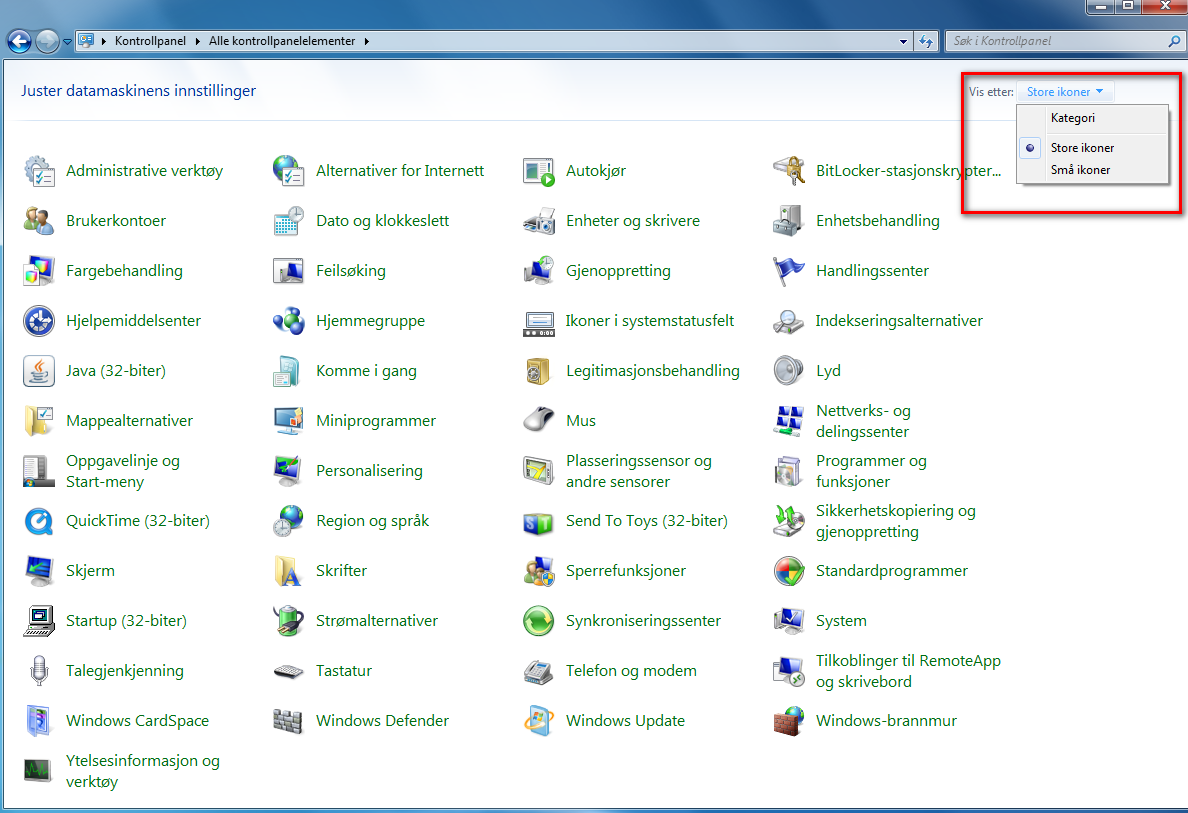1188x813 pixels.
Task: Click the Brukerkontoer users icon
Action: pos(39,220)
